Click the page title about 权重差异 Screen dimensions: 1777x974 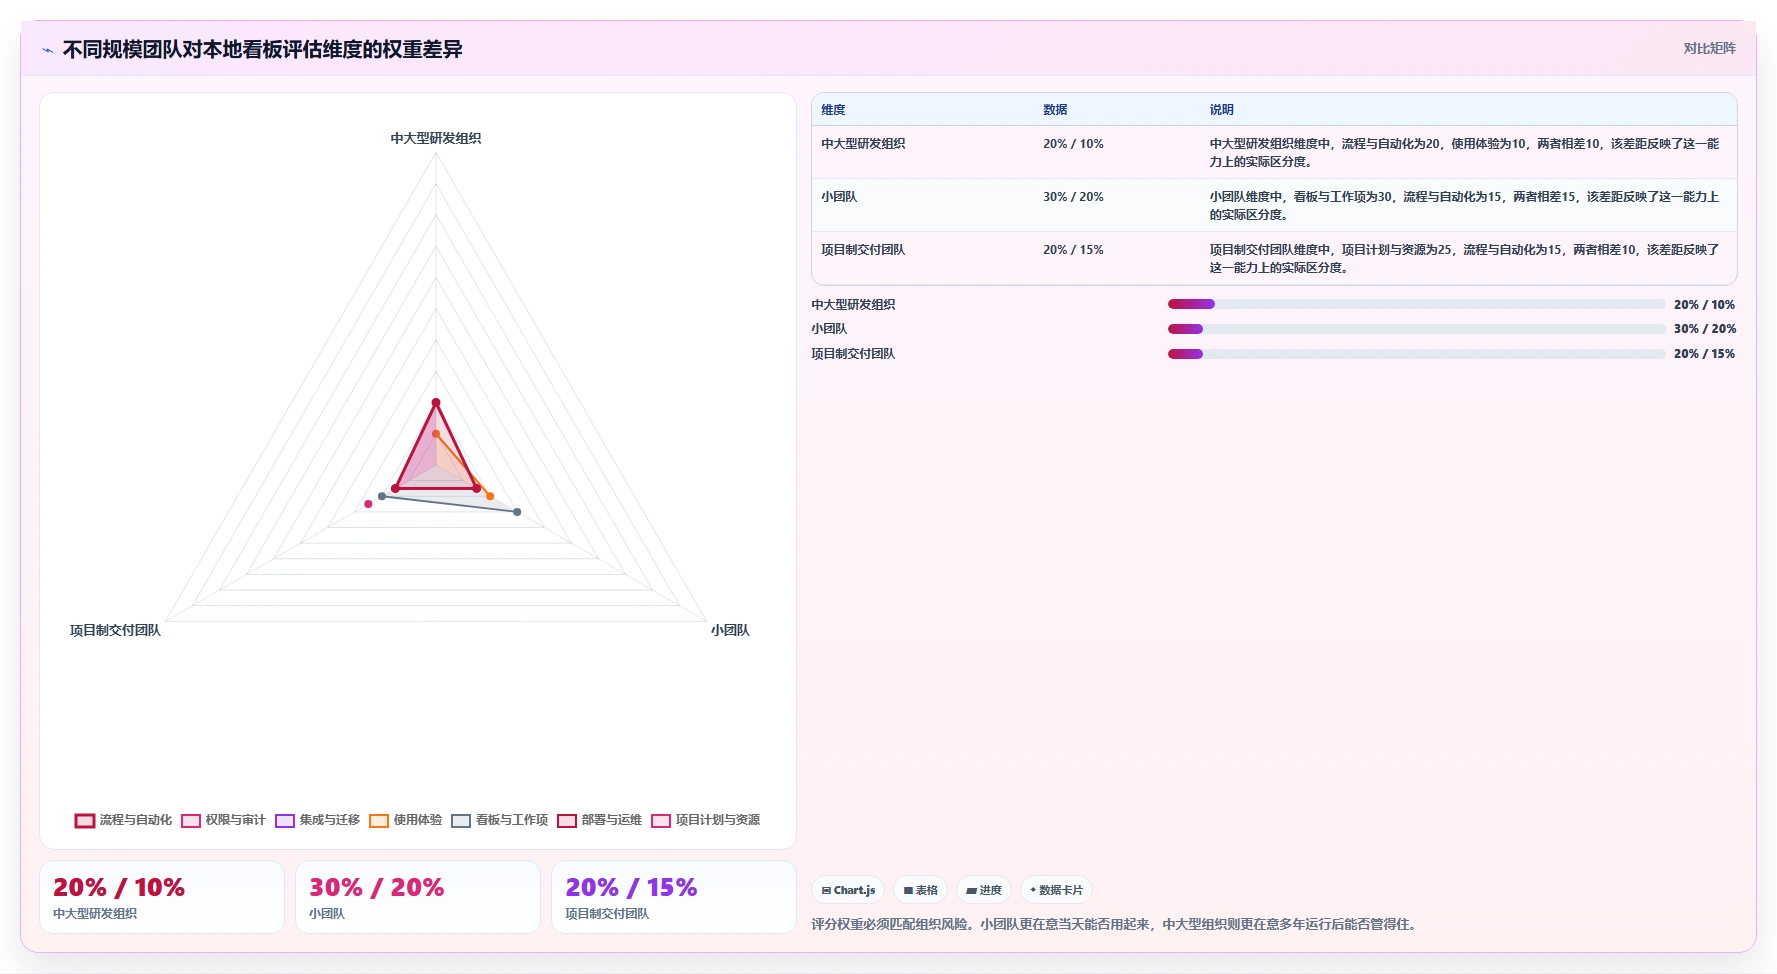262,50
